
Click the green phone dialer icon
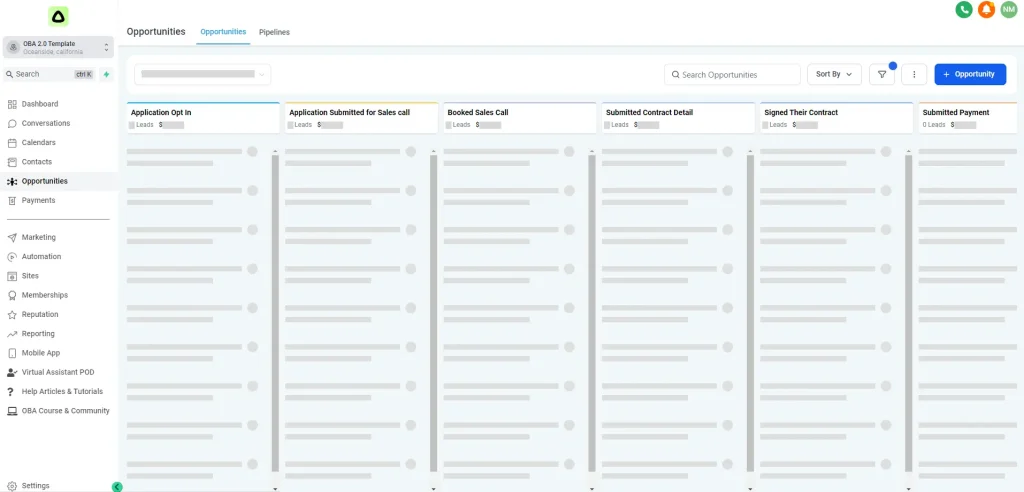coord(963,9)
